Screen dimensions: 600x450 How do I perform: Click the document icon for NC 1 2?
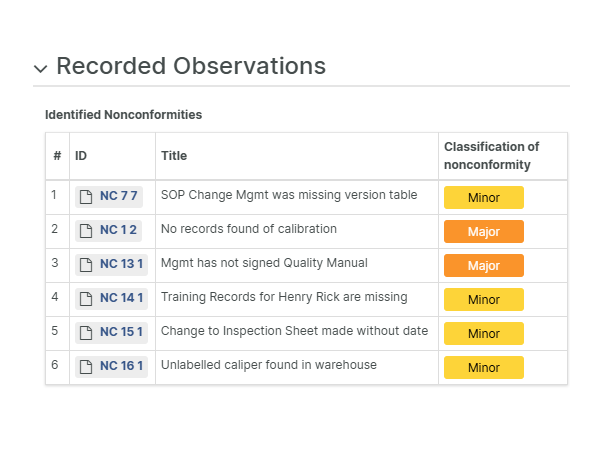click(x=86, y=231)
